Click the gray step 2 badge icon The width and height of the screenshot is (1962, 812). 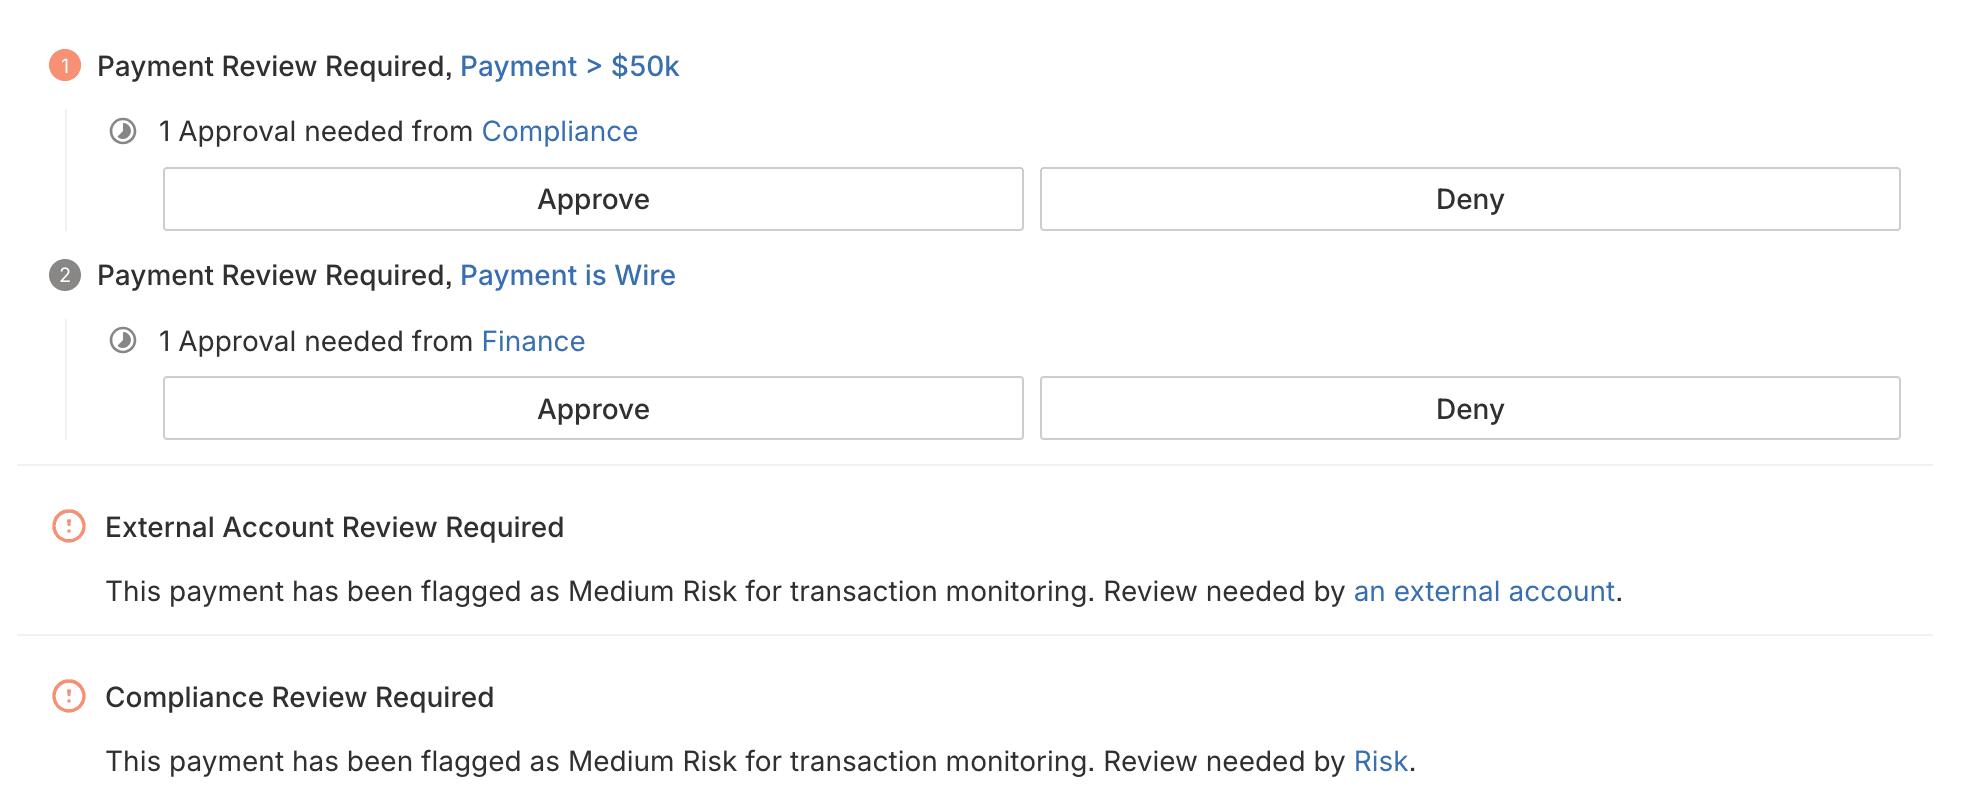point(65,275)
